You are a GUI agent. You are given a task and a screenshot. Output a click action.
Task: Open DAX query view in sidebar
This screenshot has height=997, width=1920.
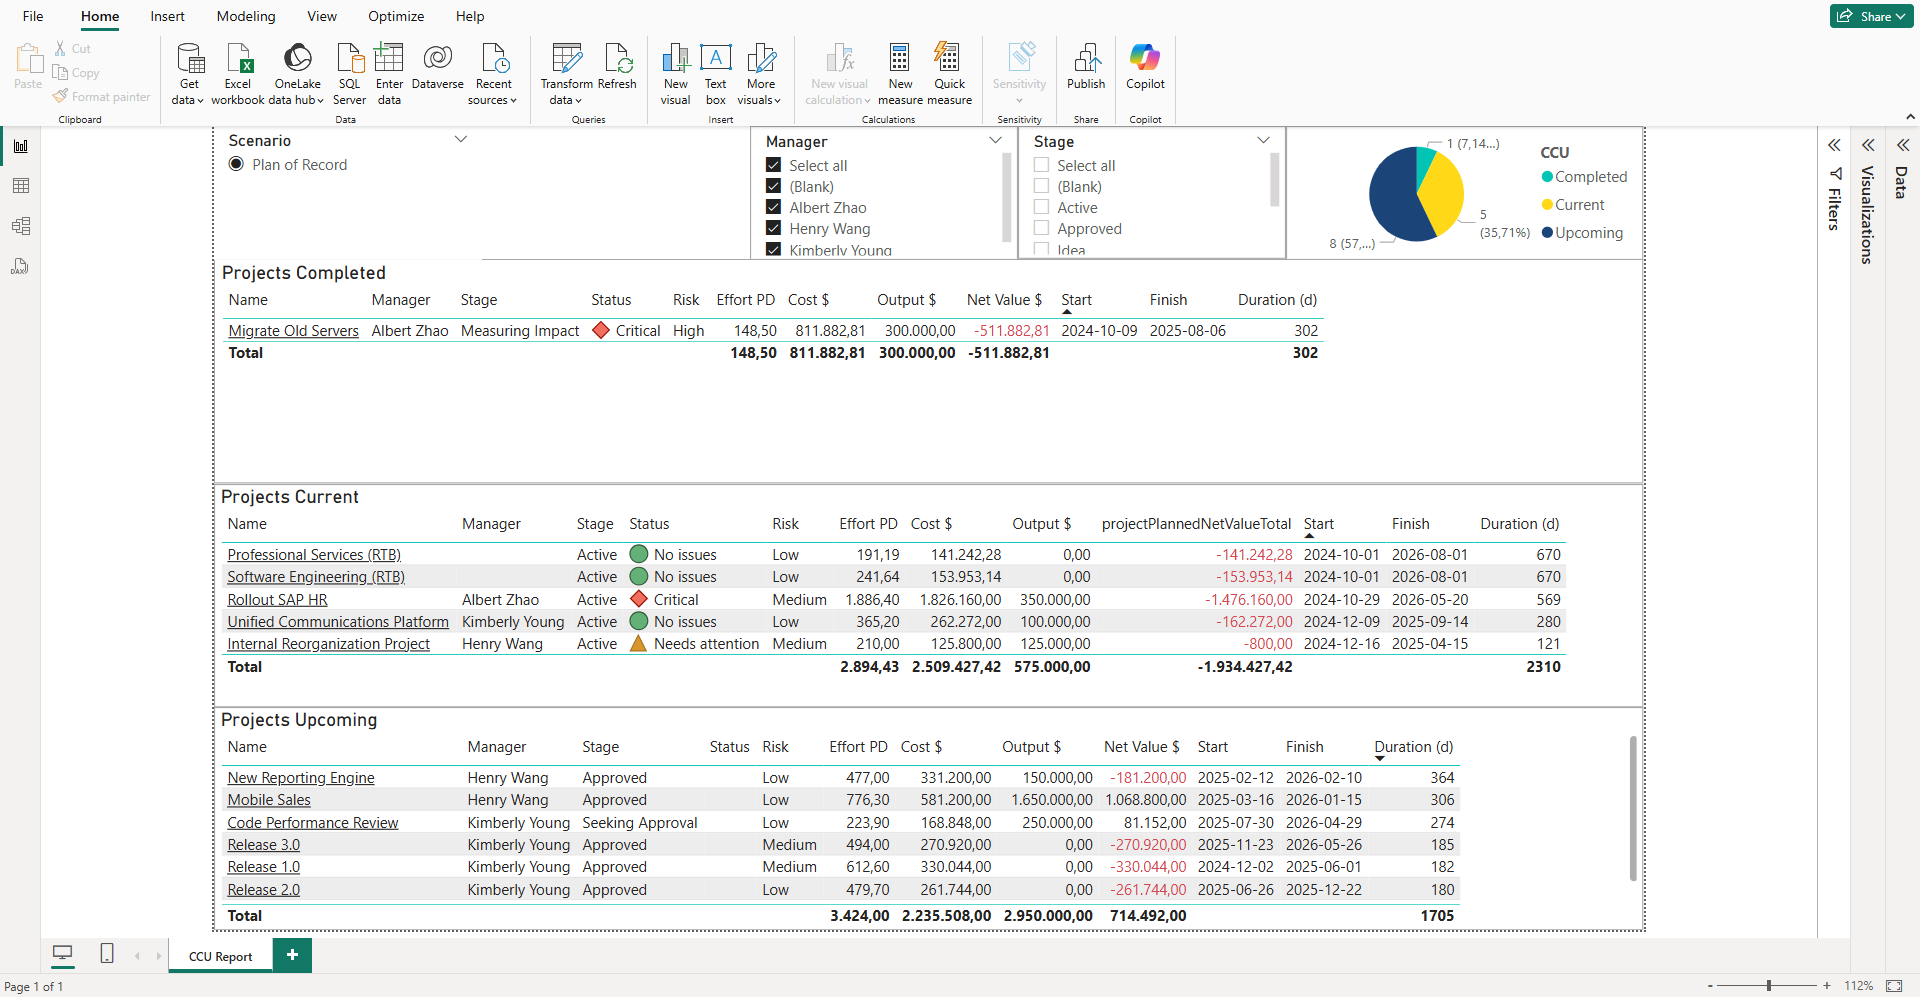tap(20, 266)
